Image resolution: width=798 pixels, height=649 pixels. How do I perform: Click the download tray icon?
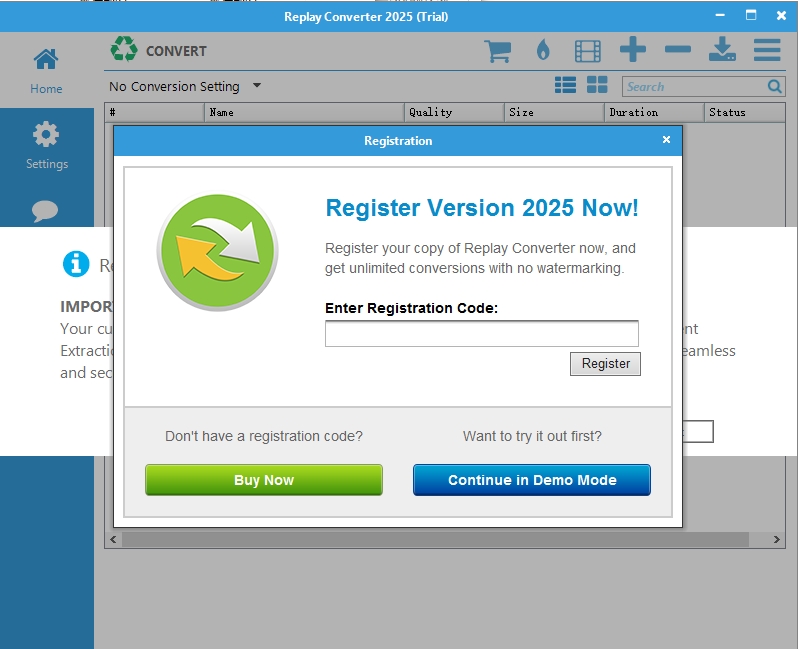[722, 50]
